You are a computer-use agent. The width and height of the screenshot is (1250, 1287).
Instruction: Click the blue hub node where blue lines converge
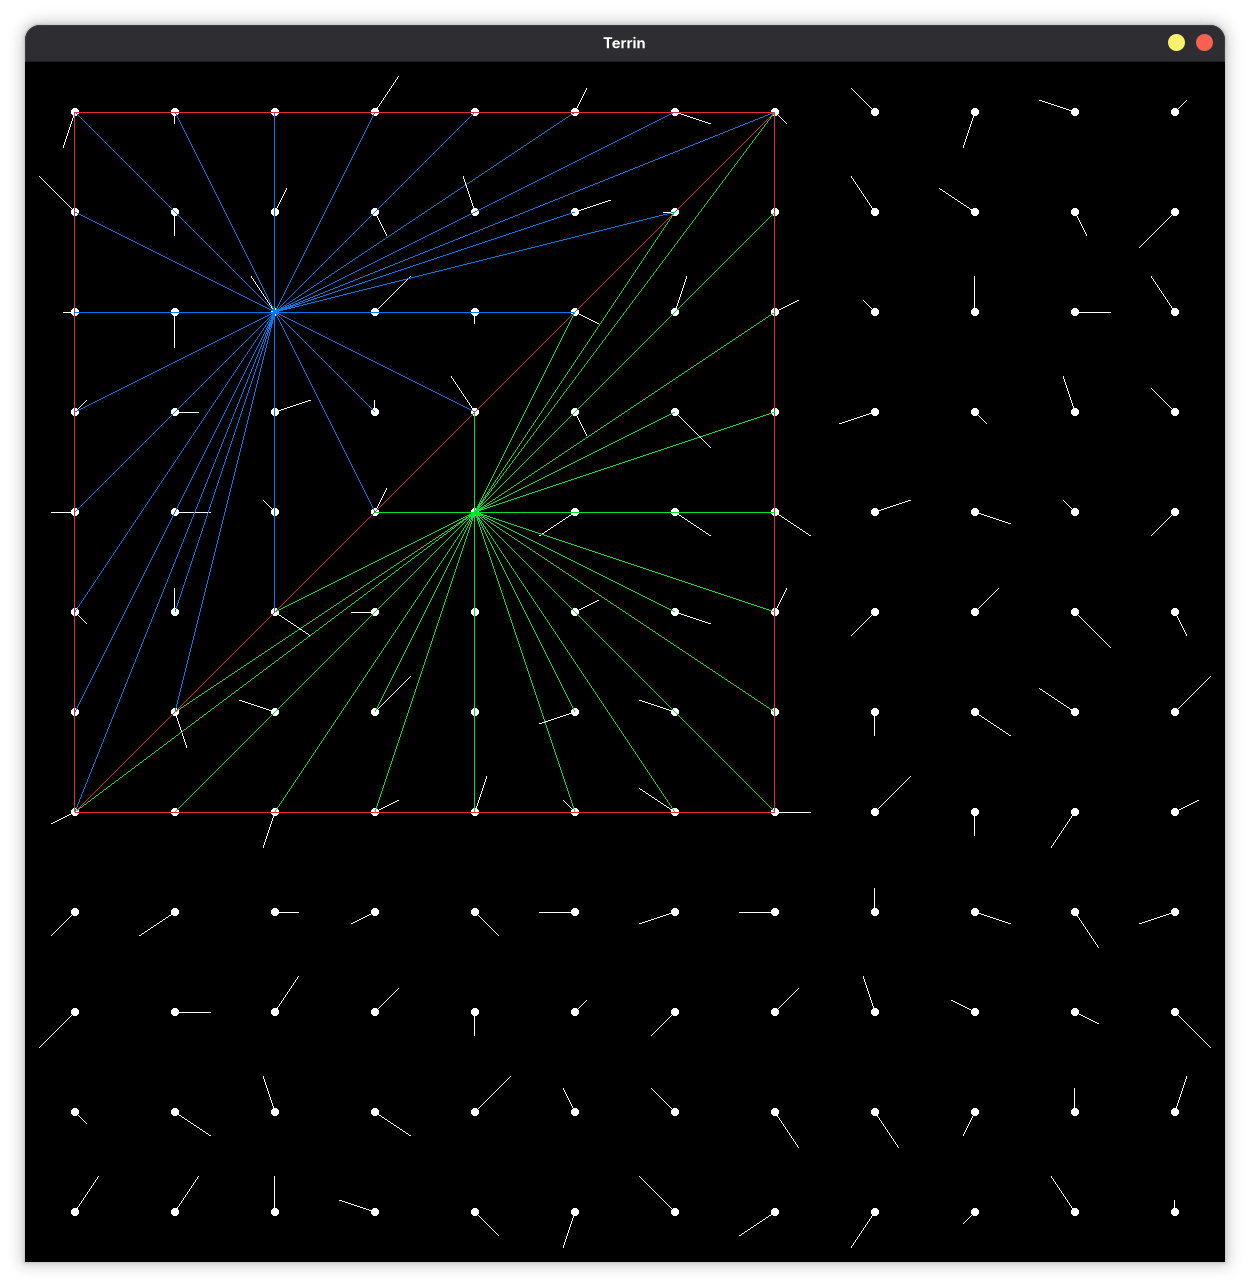[x=275, y=312]
